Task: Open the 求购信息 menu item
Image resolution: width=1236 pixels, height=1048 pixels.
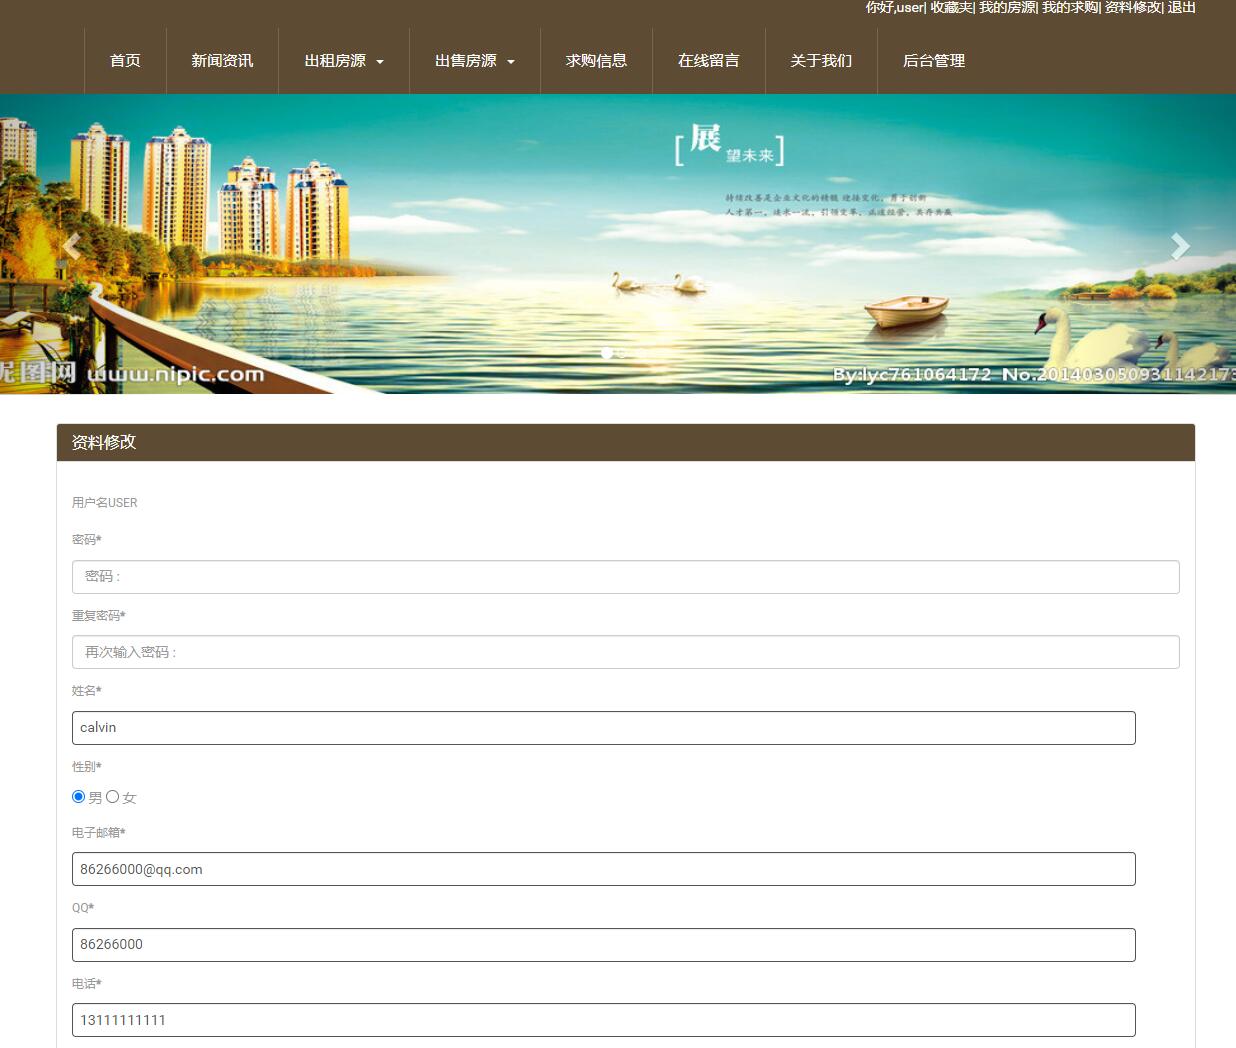Action: click(x=596, y=61)
